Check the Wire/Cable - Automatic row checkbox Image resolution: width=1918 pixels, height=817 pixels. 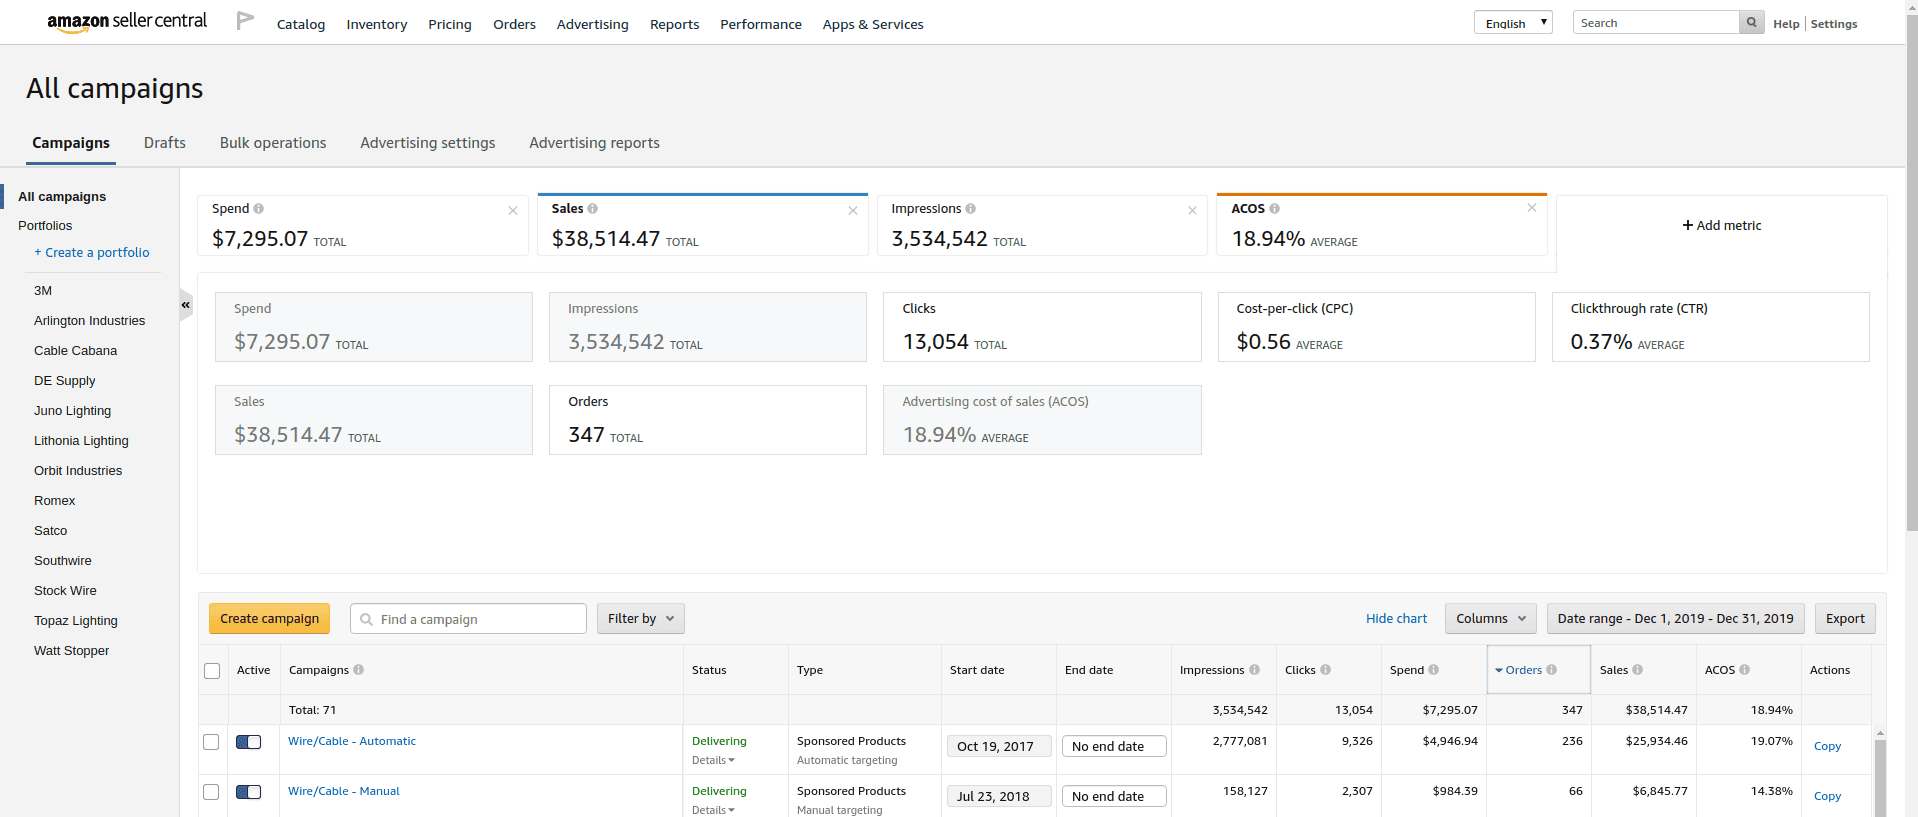tap(211, 742)
